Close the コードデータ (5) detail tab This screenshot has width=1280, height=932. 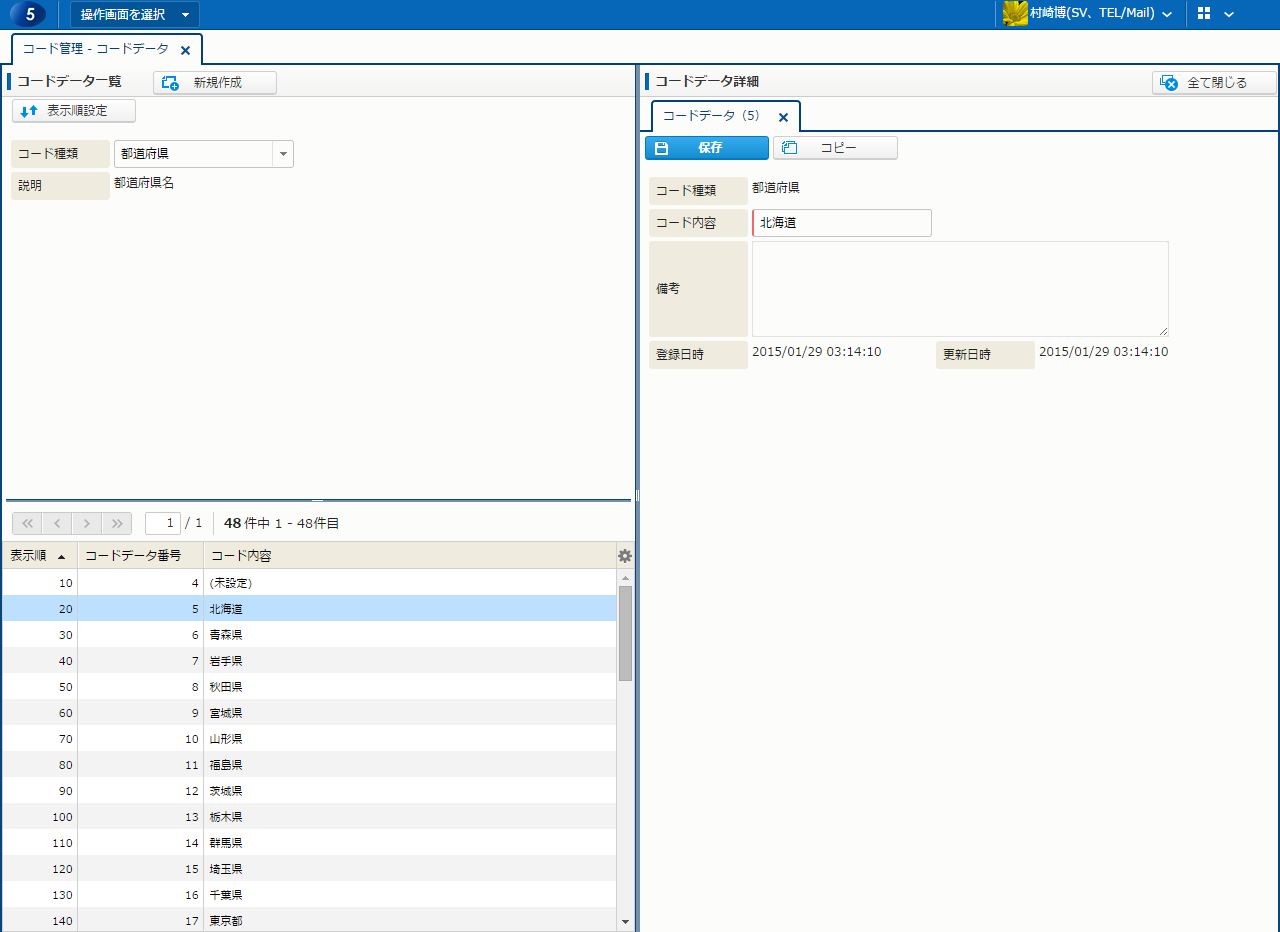[x=783, y=117]
